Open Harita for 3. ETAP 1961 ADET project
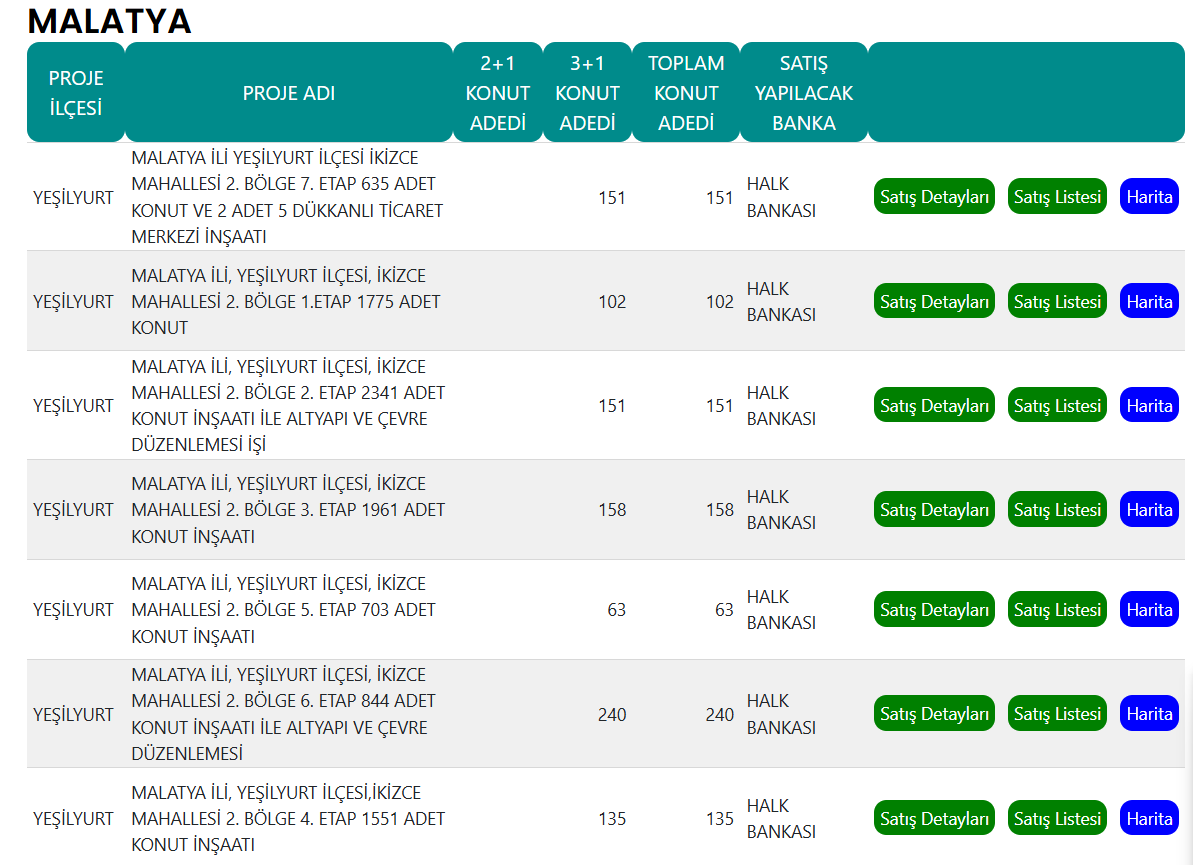Screen dimensions: 1193x865 tap(1149, 510)
